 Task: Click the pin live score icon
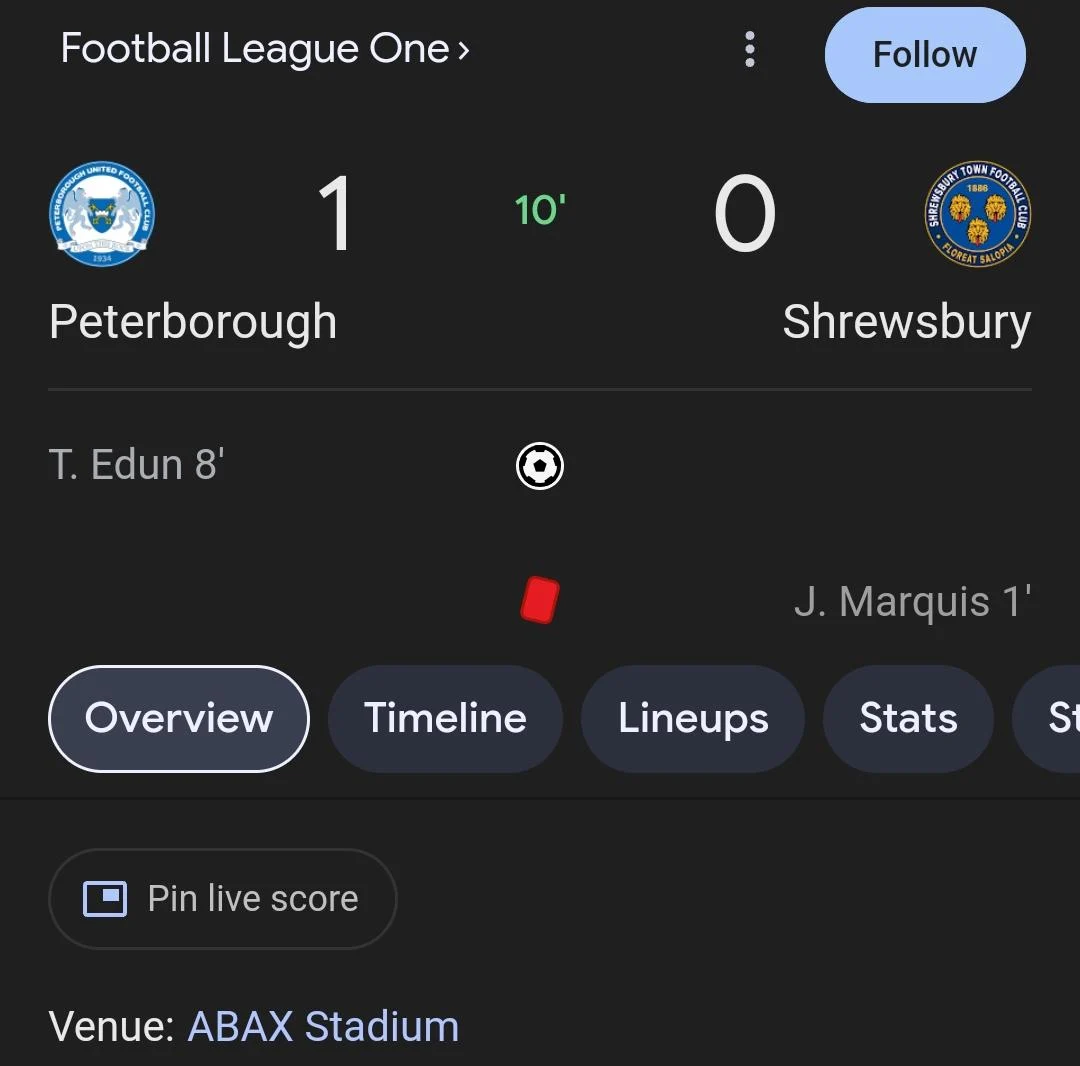point(103,898)
